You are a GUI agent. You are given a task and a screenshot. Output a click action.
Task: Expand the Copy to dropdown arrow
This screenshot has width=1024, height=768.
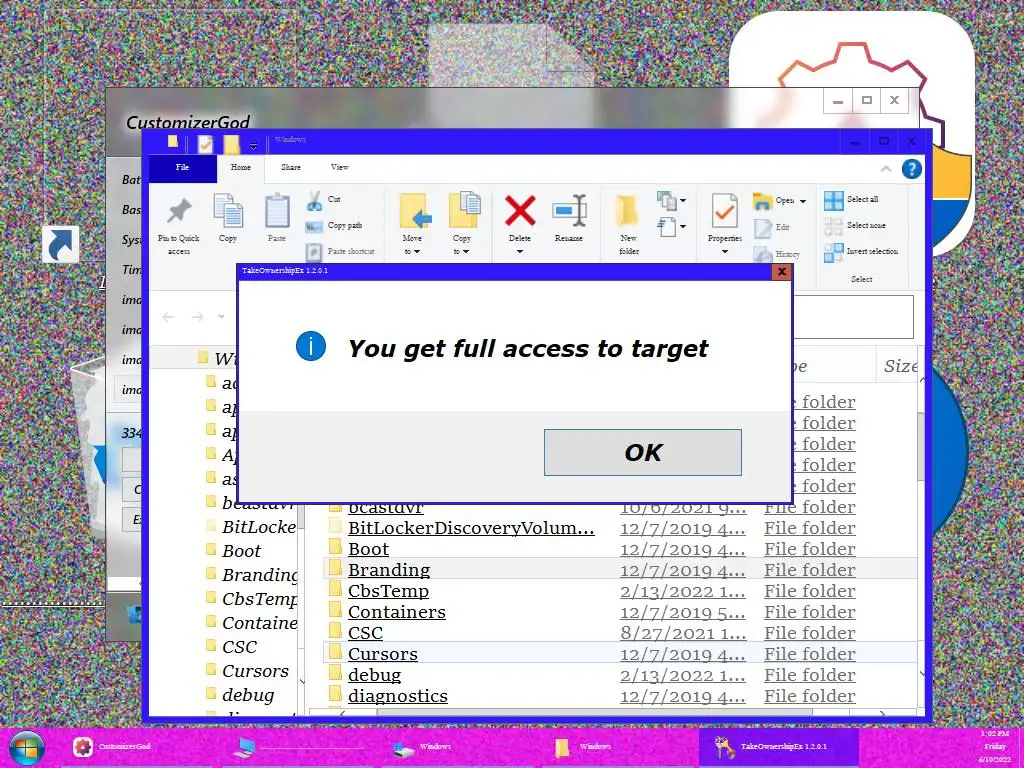click(x=466, y=252)
